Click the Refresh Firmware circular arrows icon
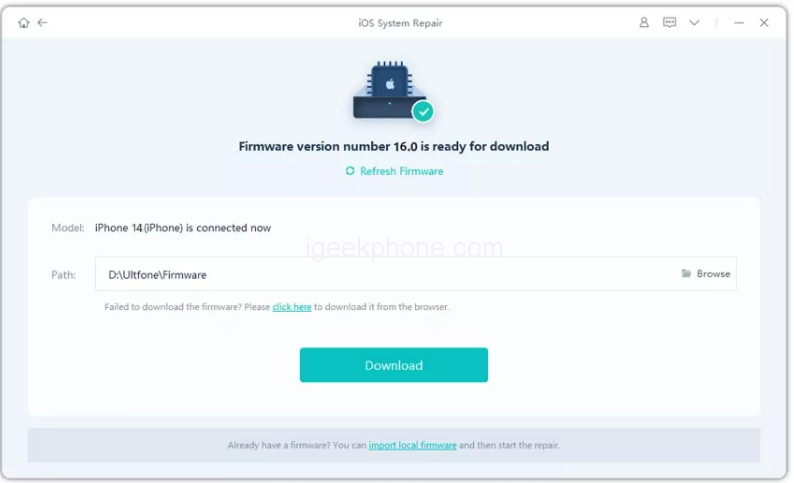This screenshot has width=794, height=483. point(350,171)
